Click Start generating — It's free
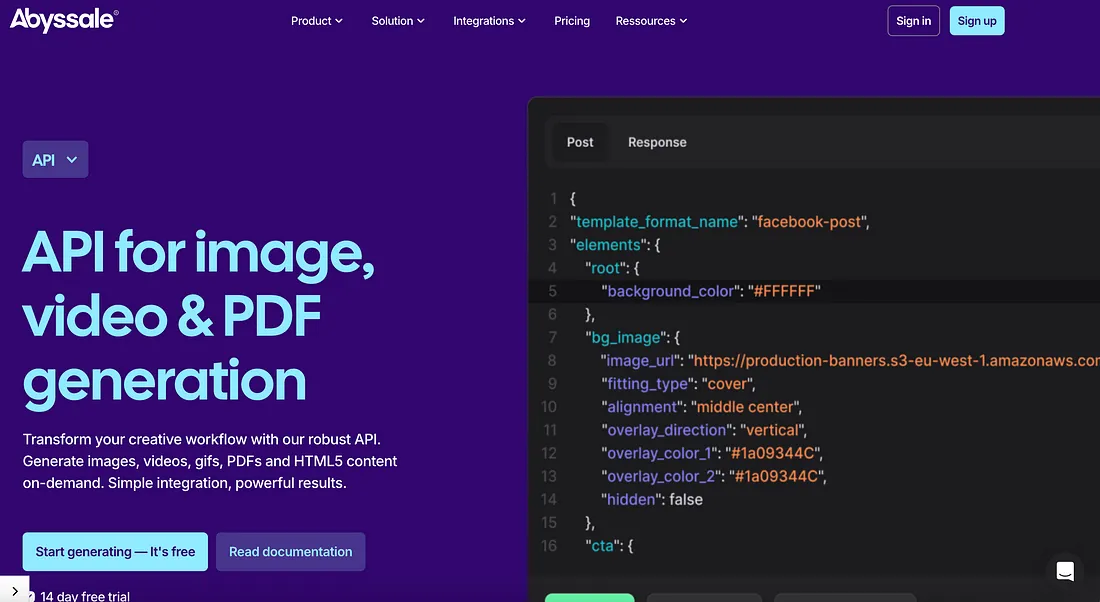The image size is (1100, 602). pyautogui.click(x=115, y=551)
